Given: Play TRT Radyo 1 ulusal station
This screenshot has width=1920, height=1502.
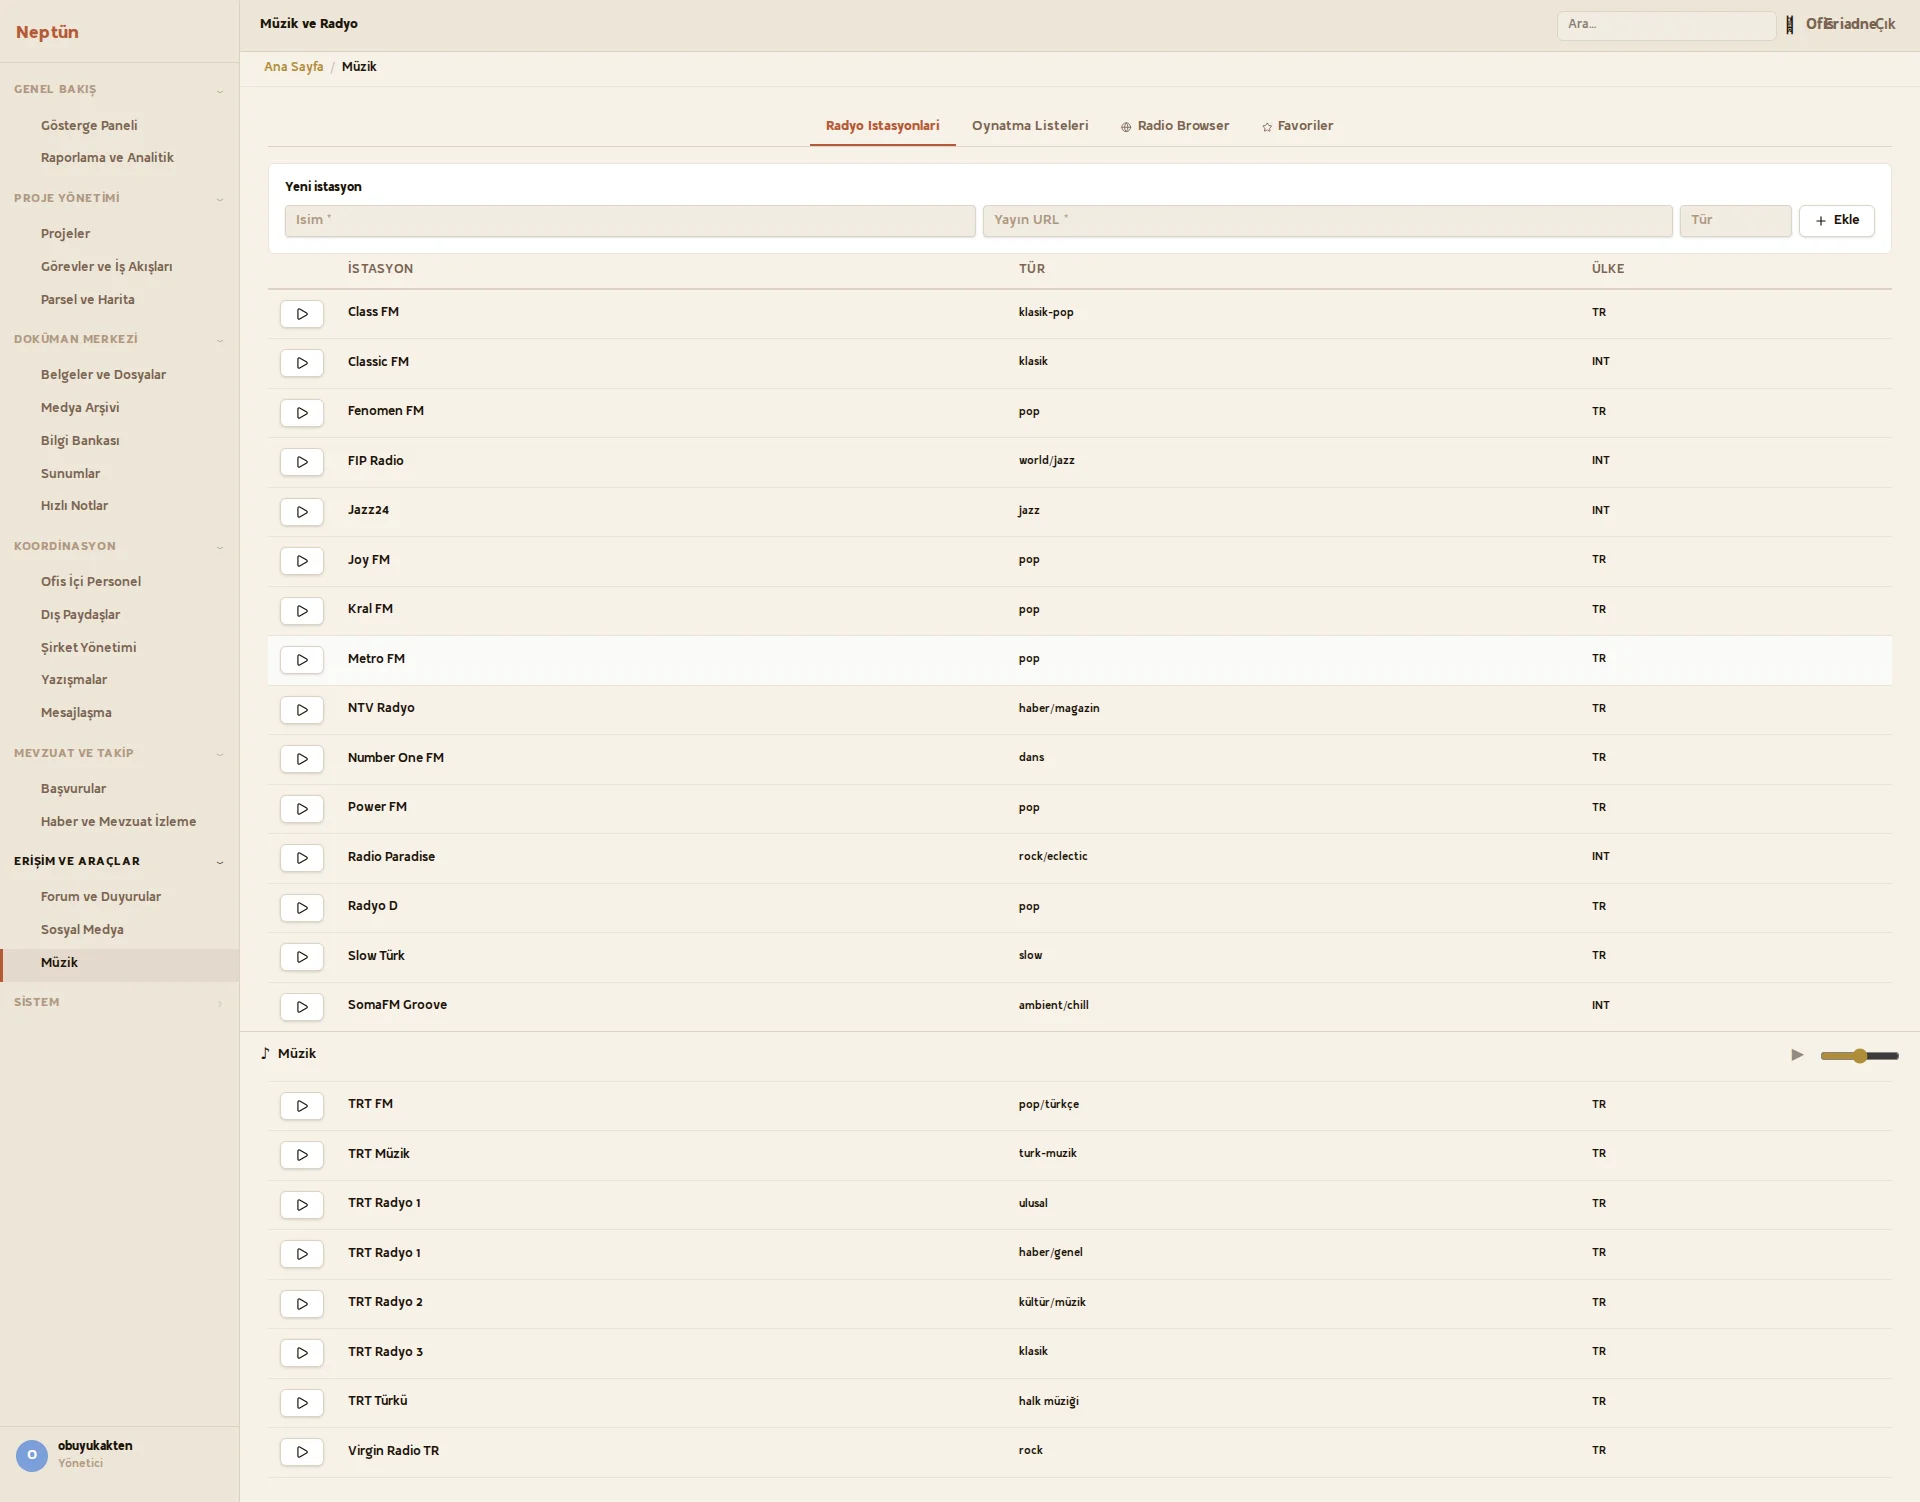Looking at the screenshot, I should (302, 1205).
